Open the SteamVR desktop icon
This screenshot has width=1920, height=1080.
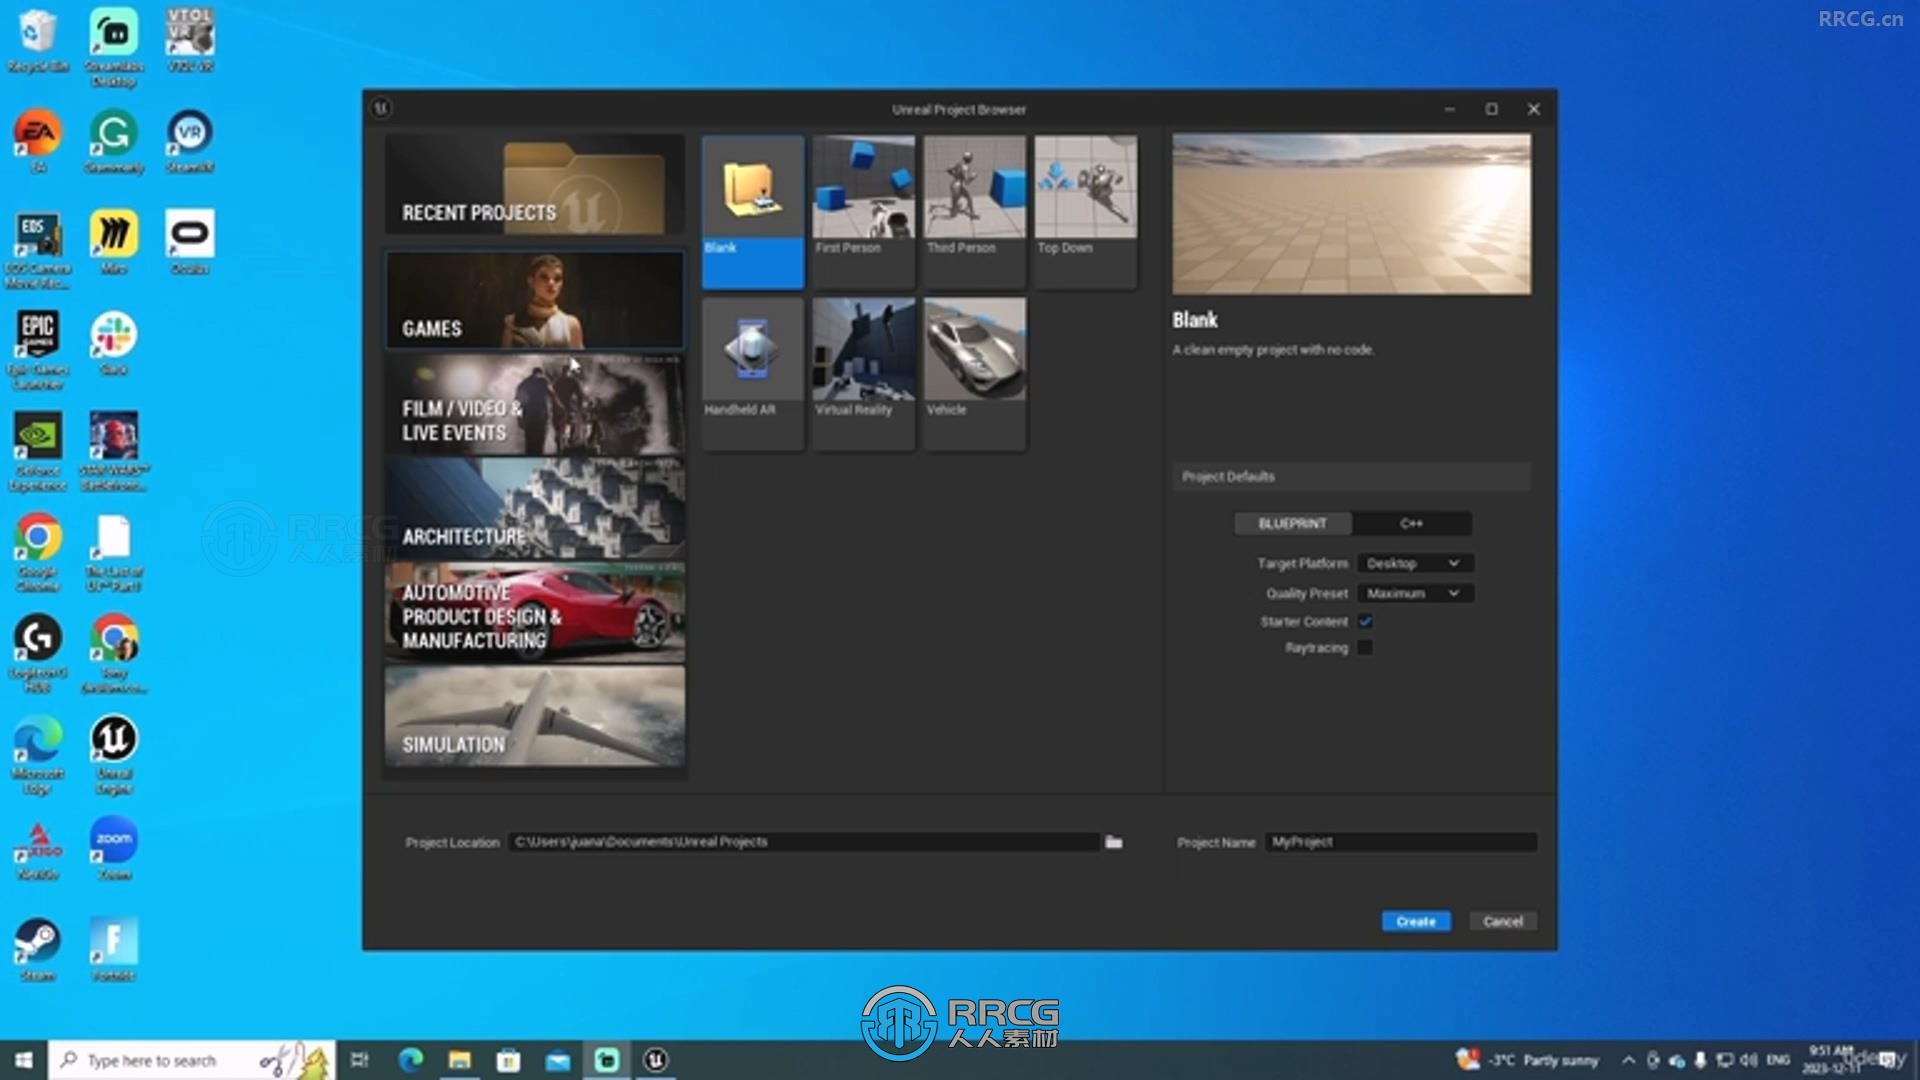tap(190, 142)
